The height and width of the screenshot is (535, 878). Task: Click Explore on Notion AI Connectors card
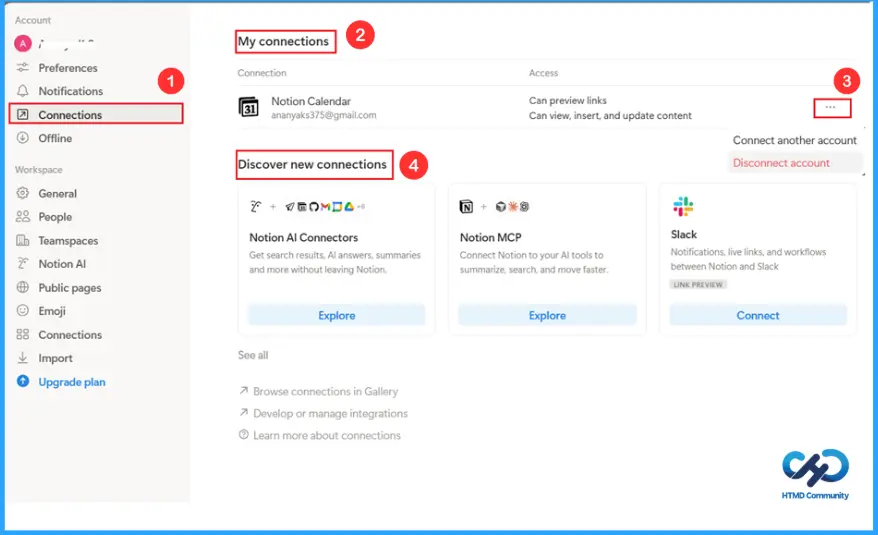click(337, 315)
